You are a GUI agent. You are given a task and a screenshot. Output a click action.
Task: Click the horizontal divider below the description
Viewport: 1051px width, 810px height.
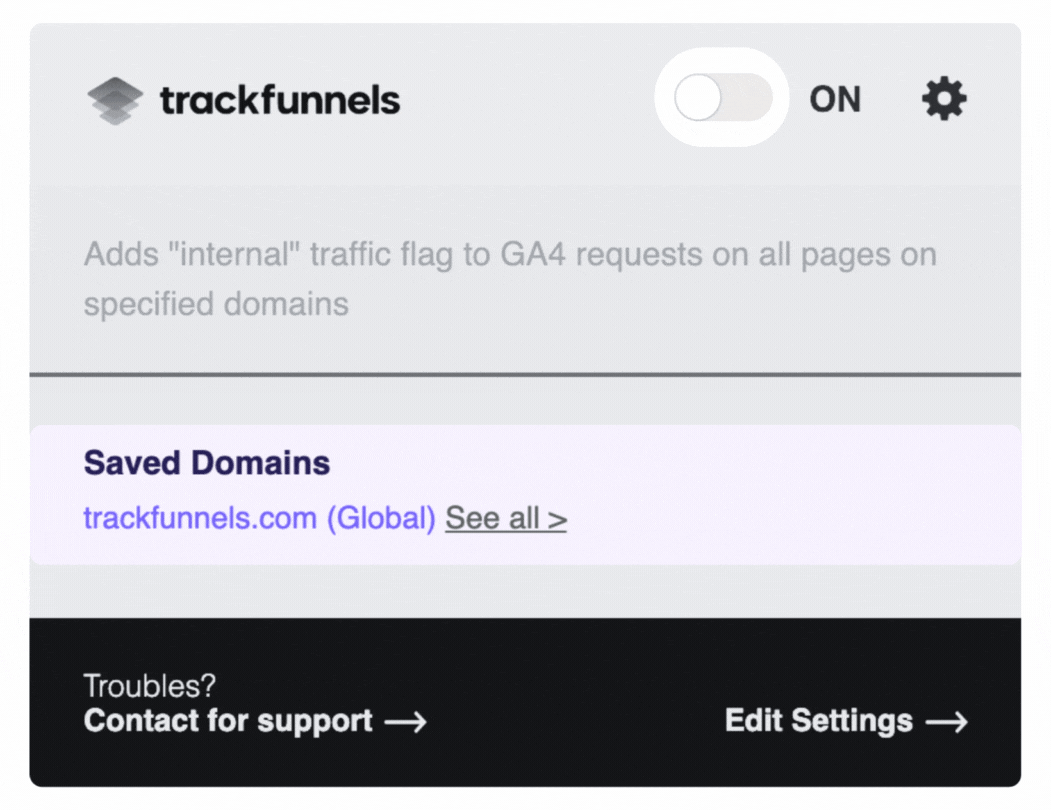[x=525, y=374]
